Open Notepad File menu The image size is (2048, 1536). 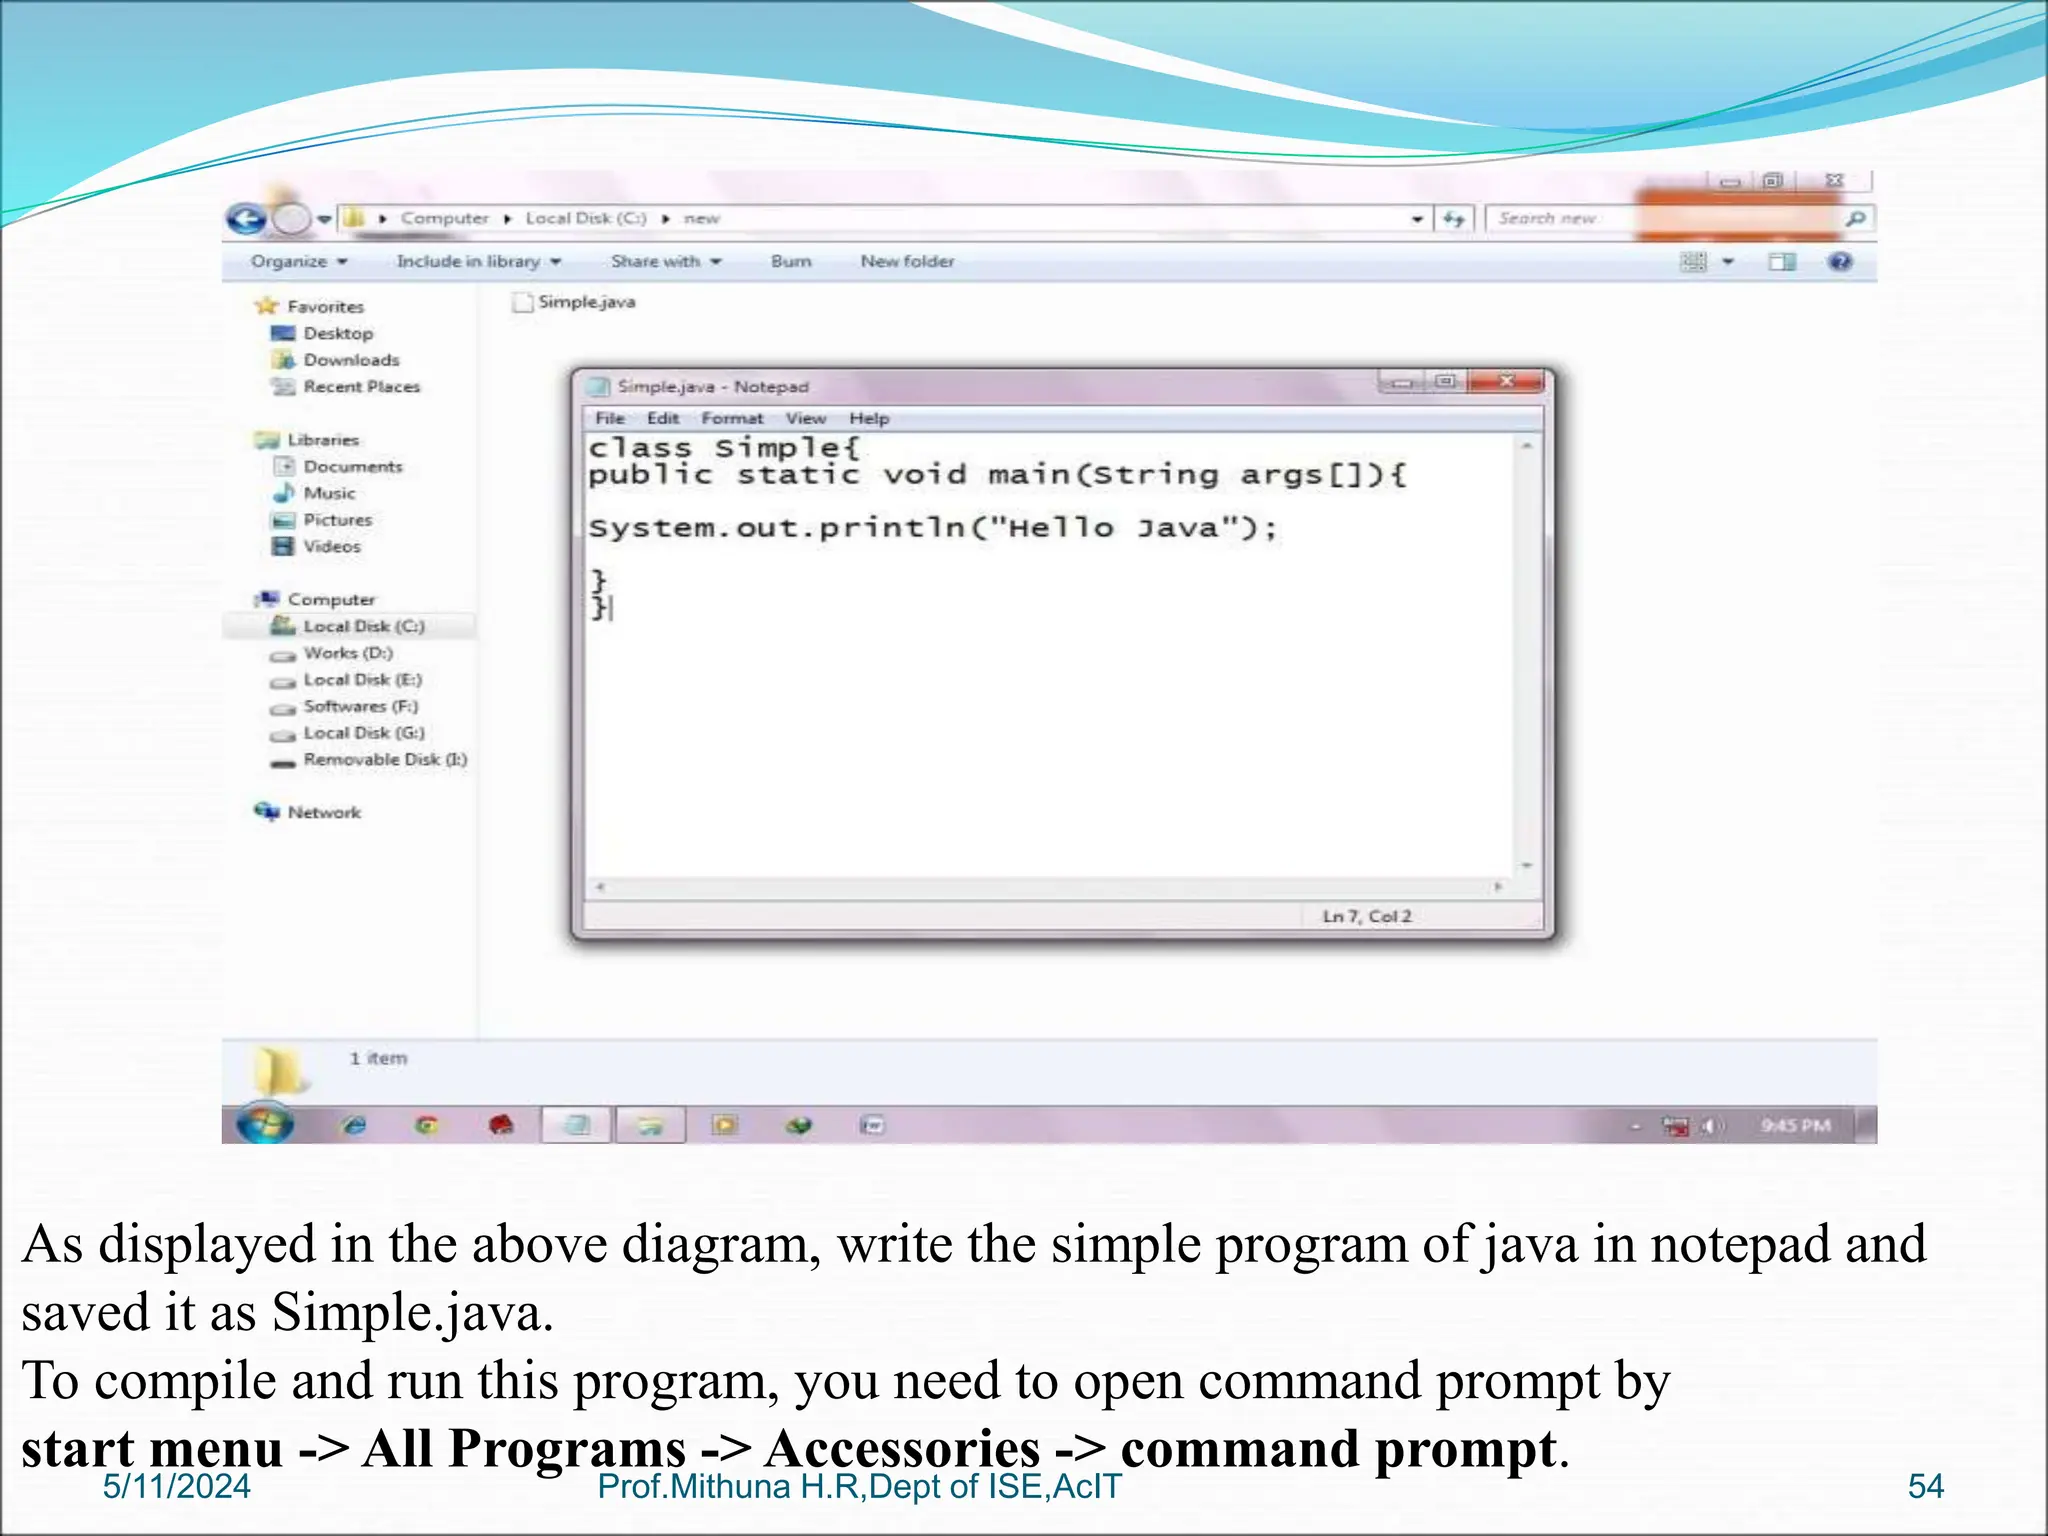click(610, 418)
